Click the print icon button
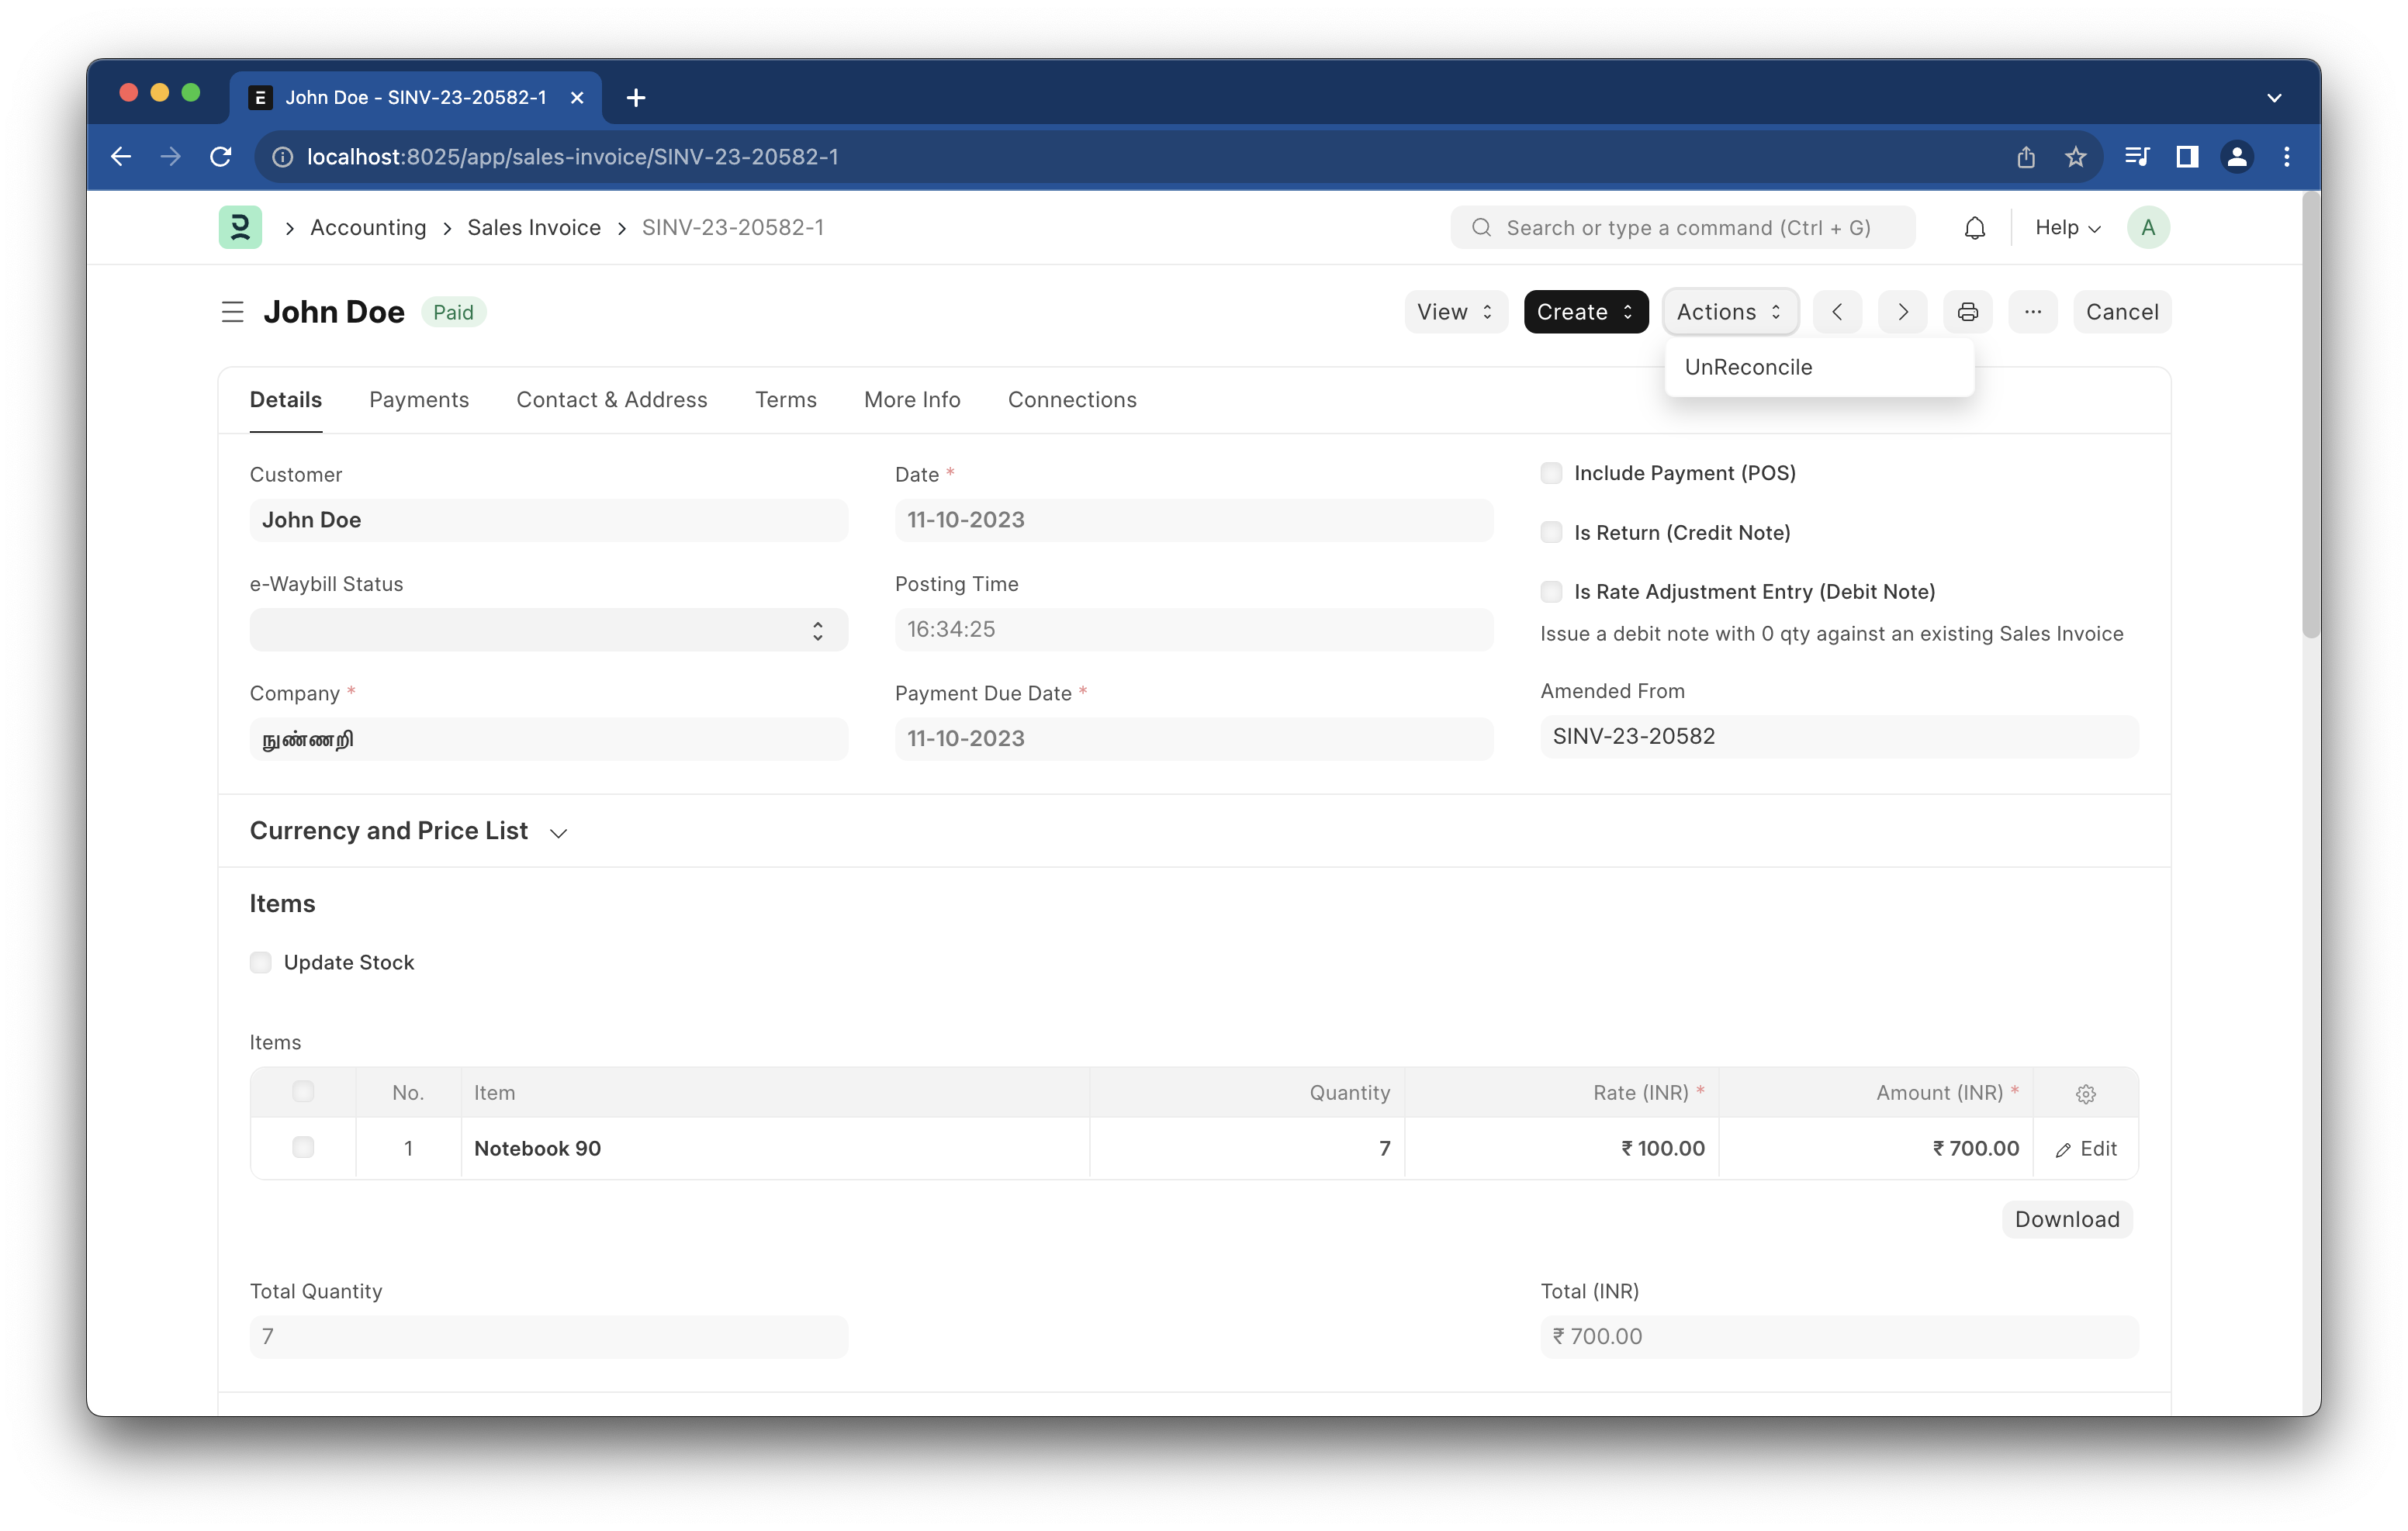Viewport: 2408px width, 1531px height. (1967, 312)
